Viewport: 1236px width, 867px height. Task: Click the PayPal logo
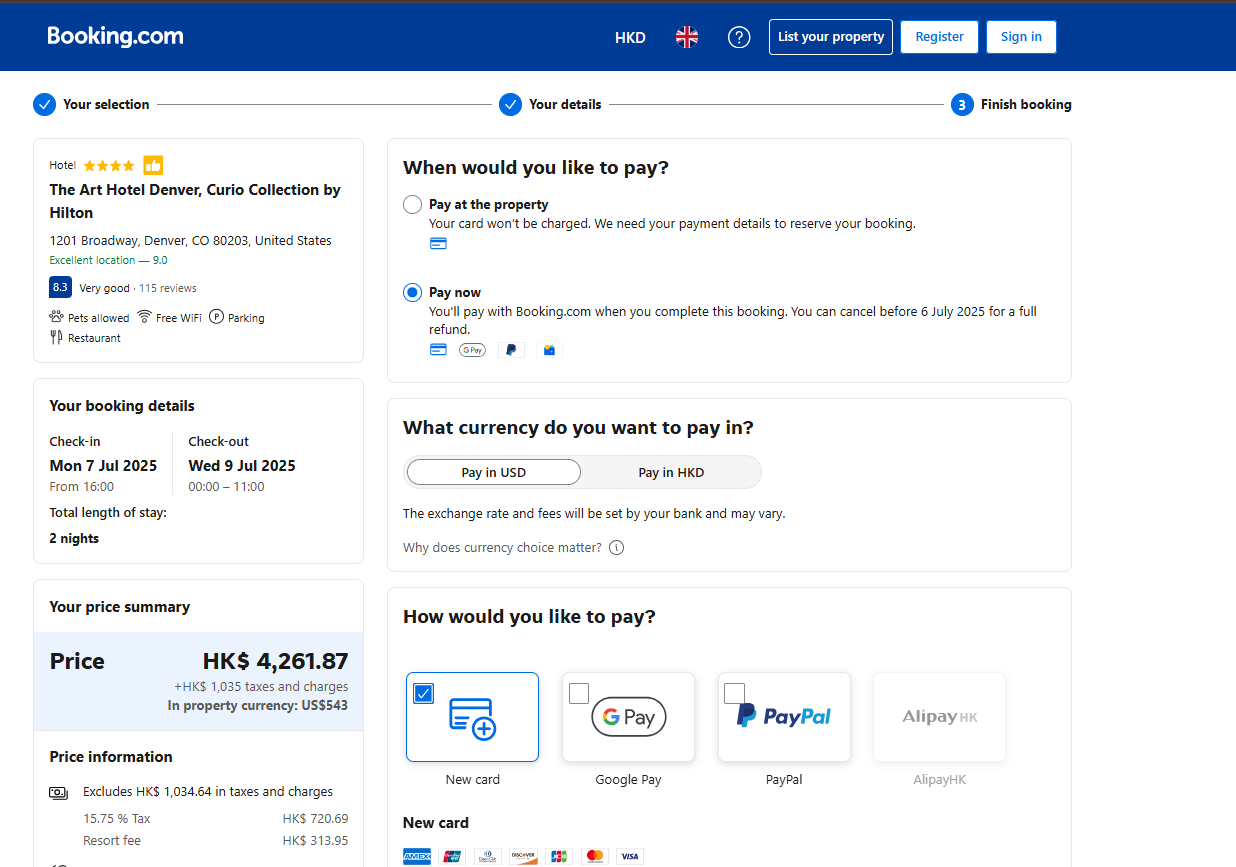(784, 717)
